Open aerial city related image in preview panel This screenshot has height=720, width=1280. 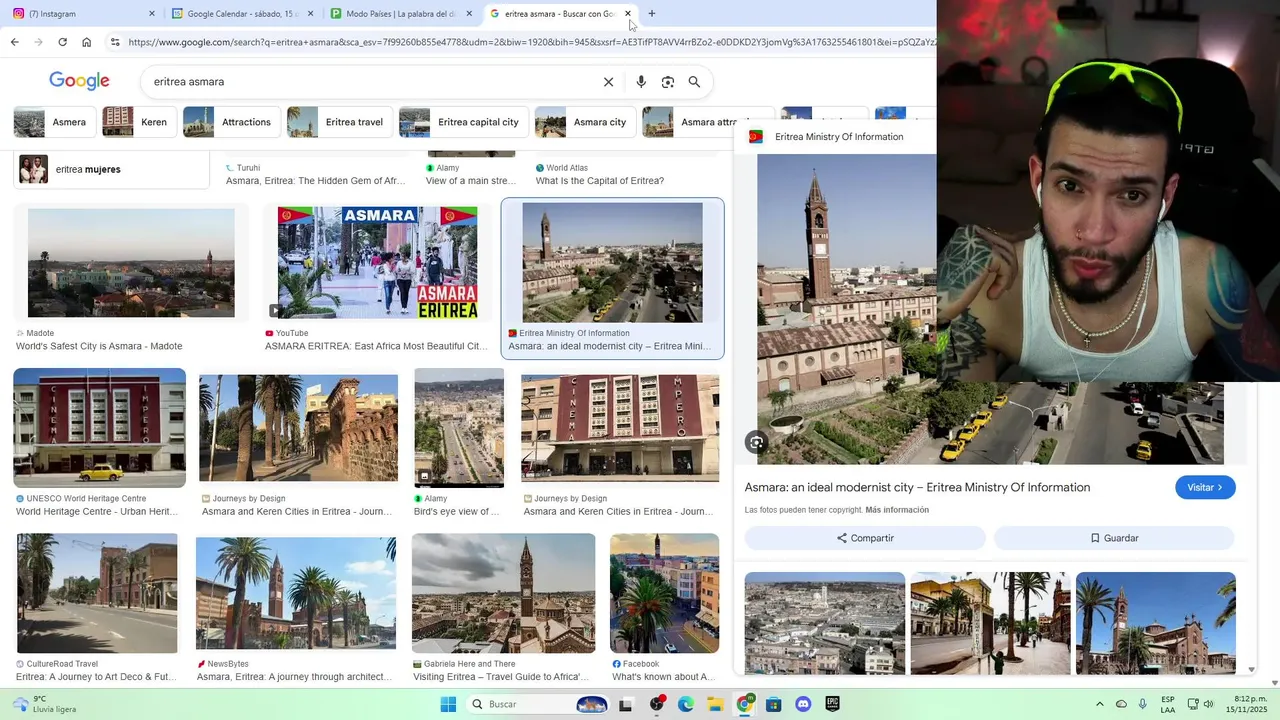[825, 623]
